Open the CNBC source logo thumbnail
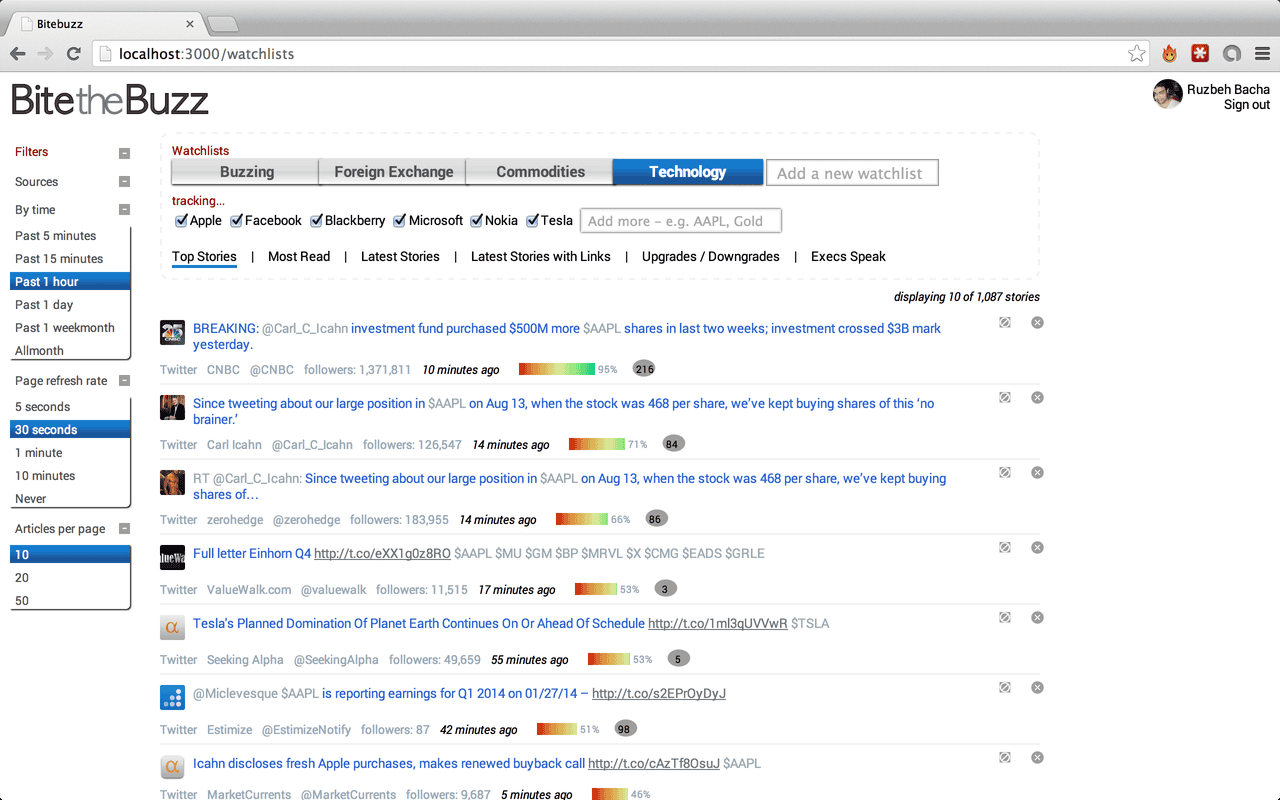1280x800 pixels. point(172,332)
